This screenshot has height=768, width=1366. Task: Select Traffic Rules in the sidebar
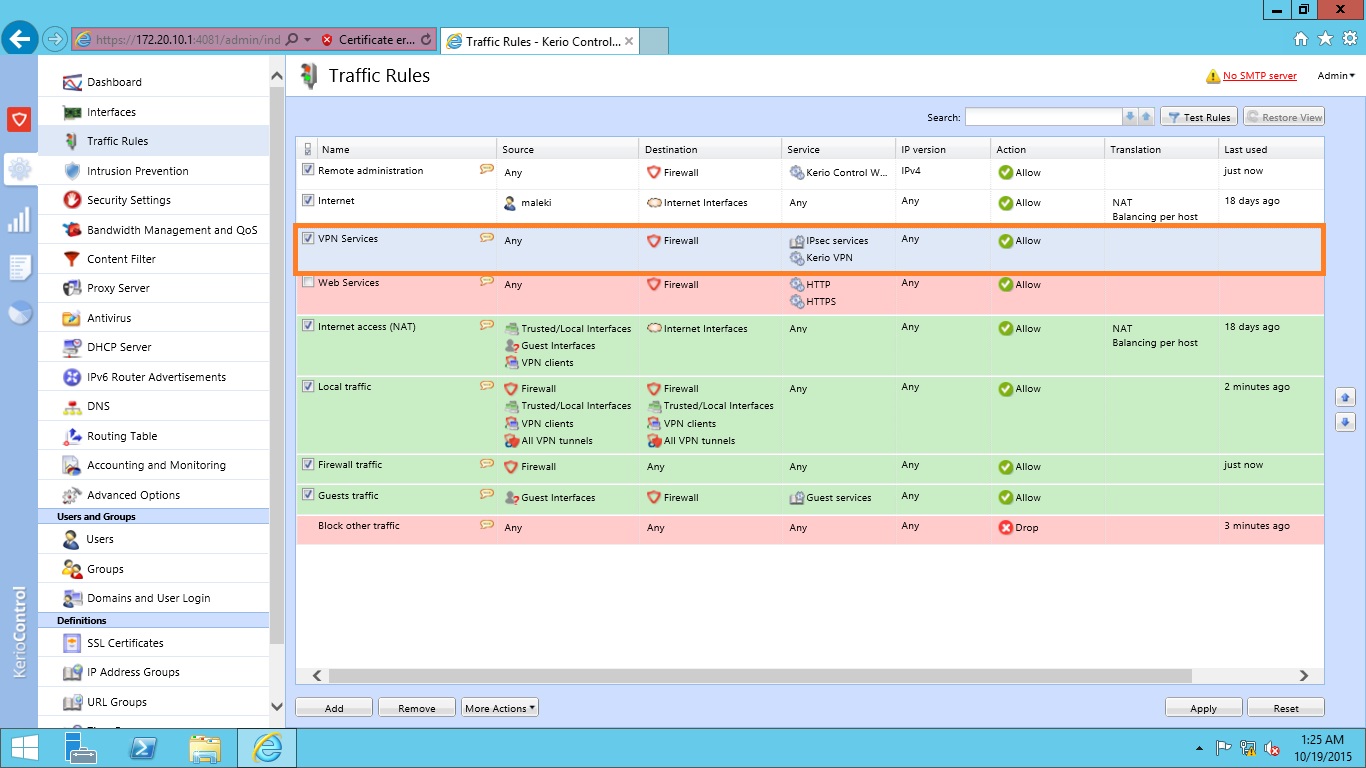[154, 141]
